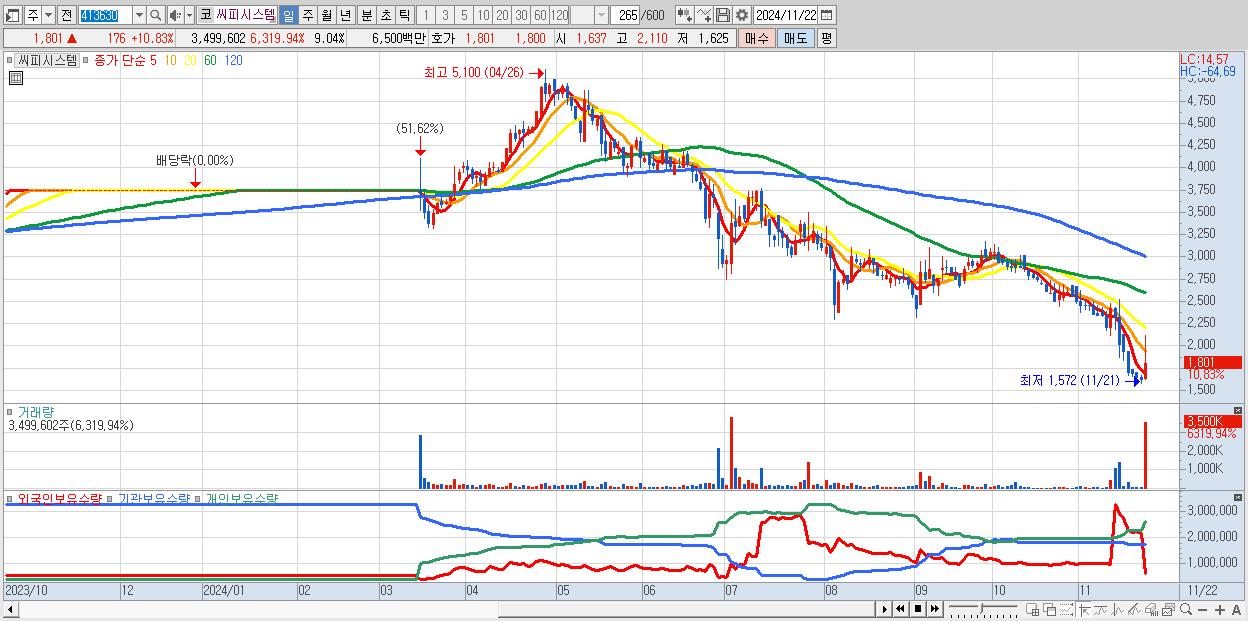Click the crosshair cursor tool icon
The image size is (1248, 621).
point(1084,610)
